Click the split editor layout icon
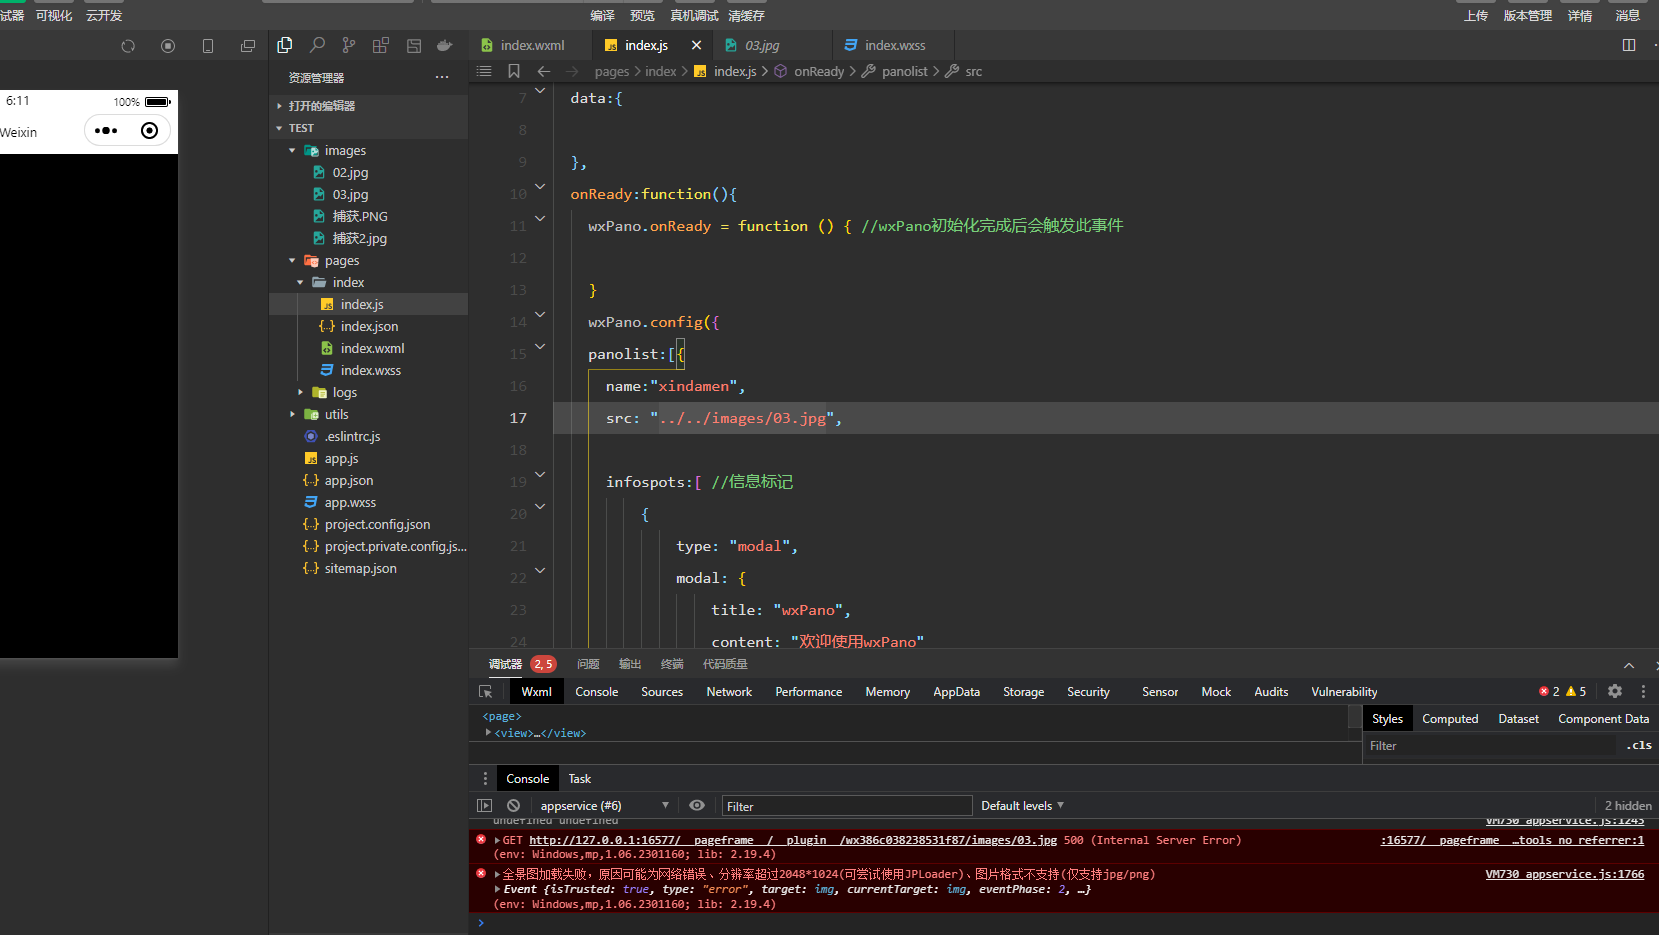 pos(1629,45)
